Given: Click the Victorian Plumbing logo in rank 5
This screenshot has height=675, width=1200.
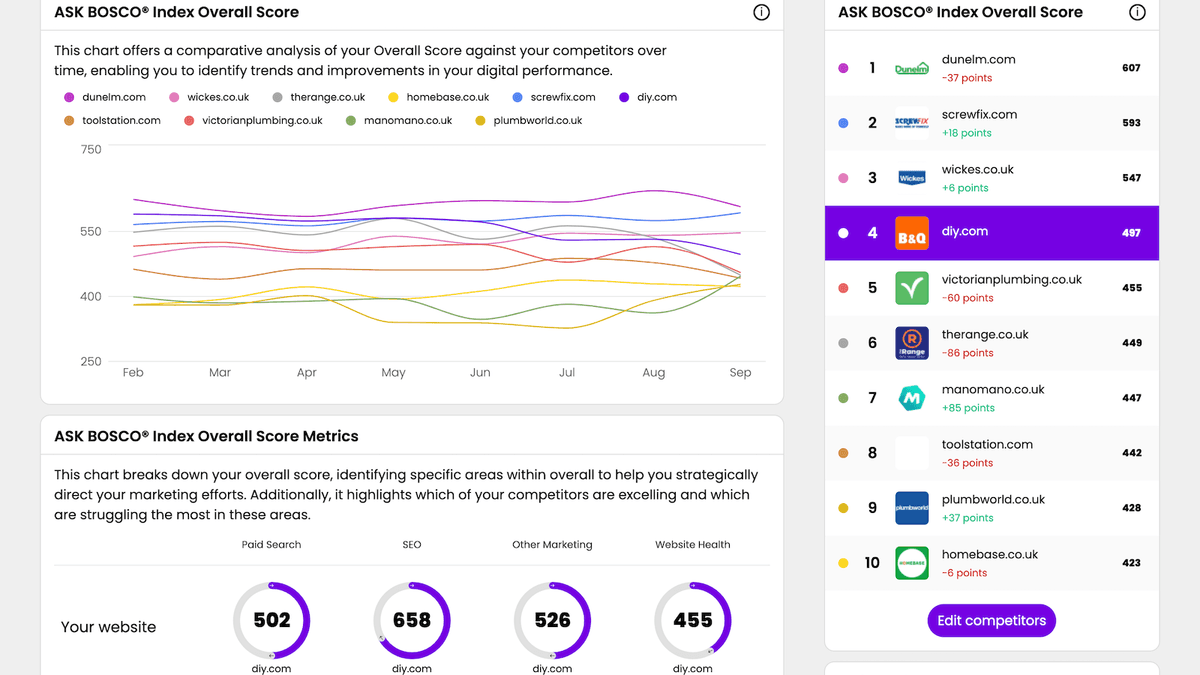Looking at the screenshot, I should pos(911,287).
